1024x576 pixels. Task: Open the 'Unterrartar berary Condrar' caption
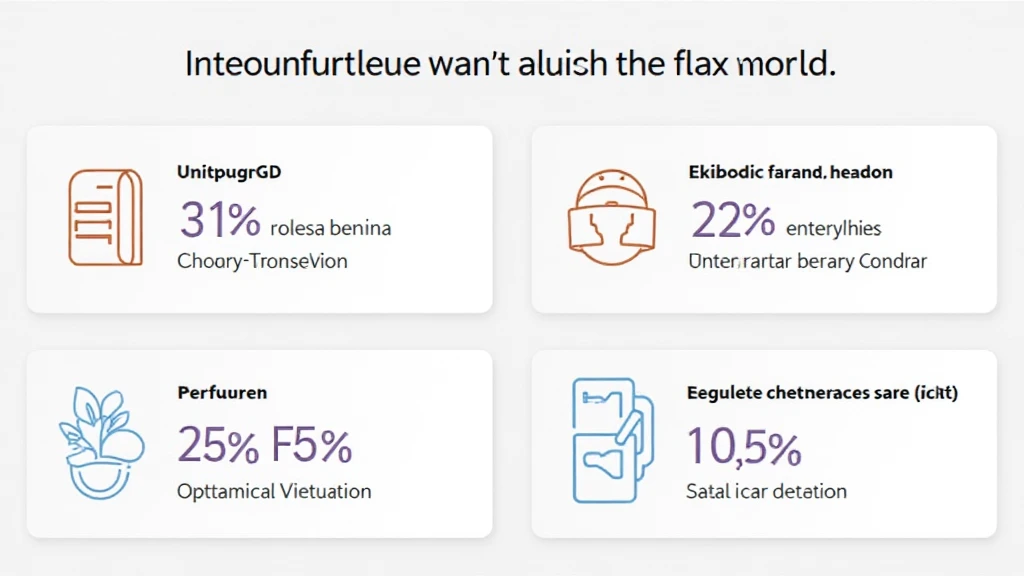[807, 261]
